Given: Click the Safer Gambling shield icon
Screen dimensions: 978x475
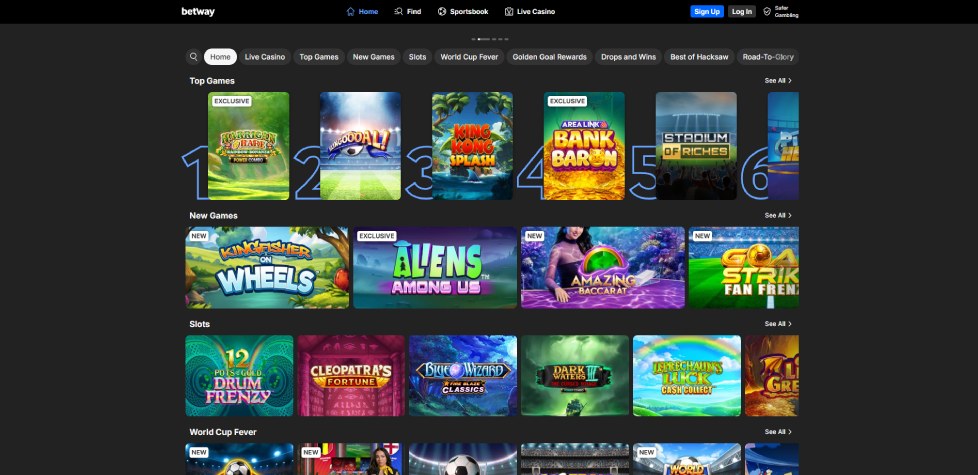Looking at the screenshot, I should click(767, 11).
